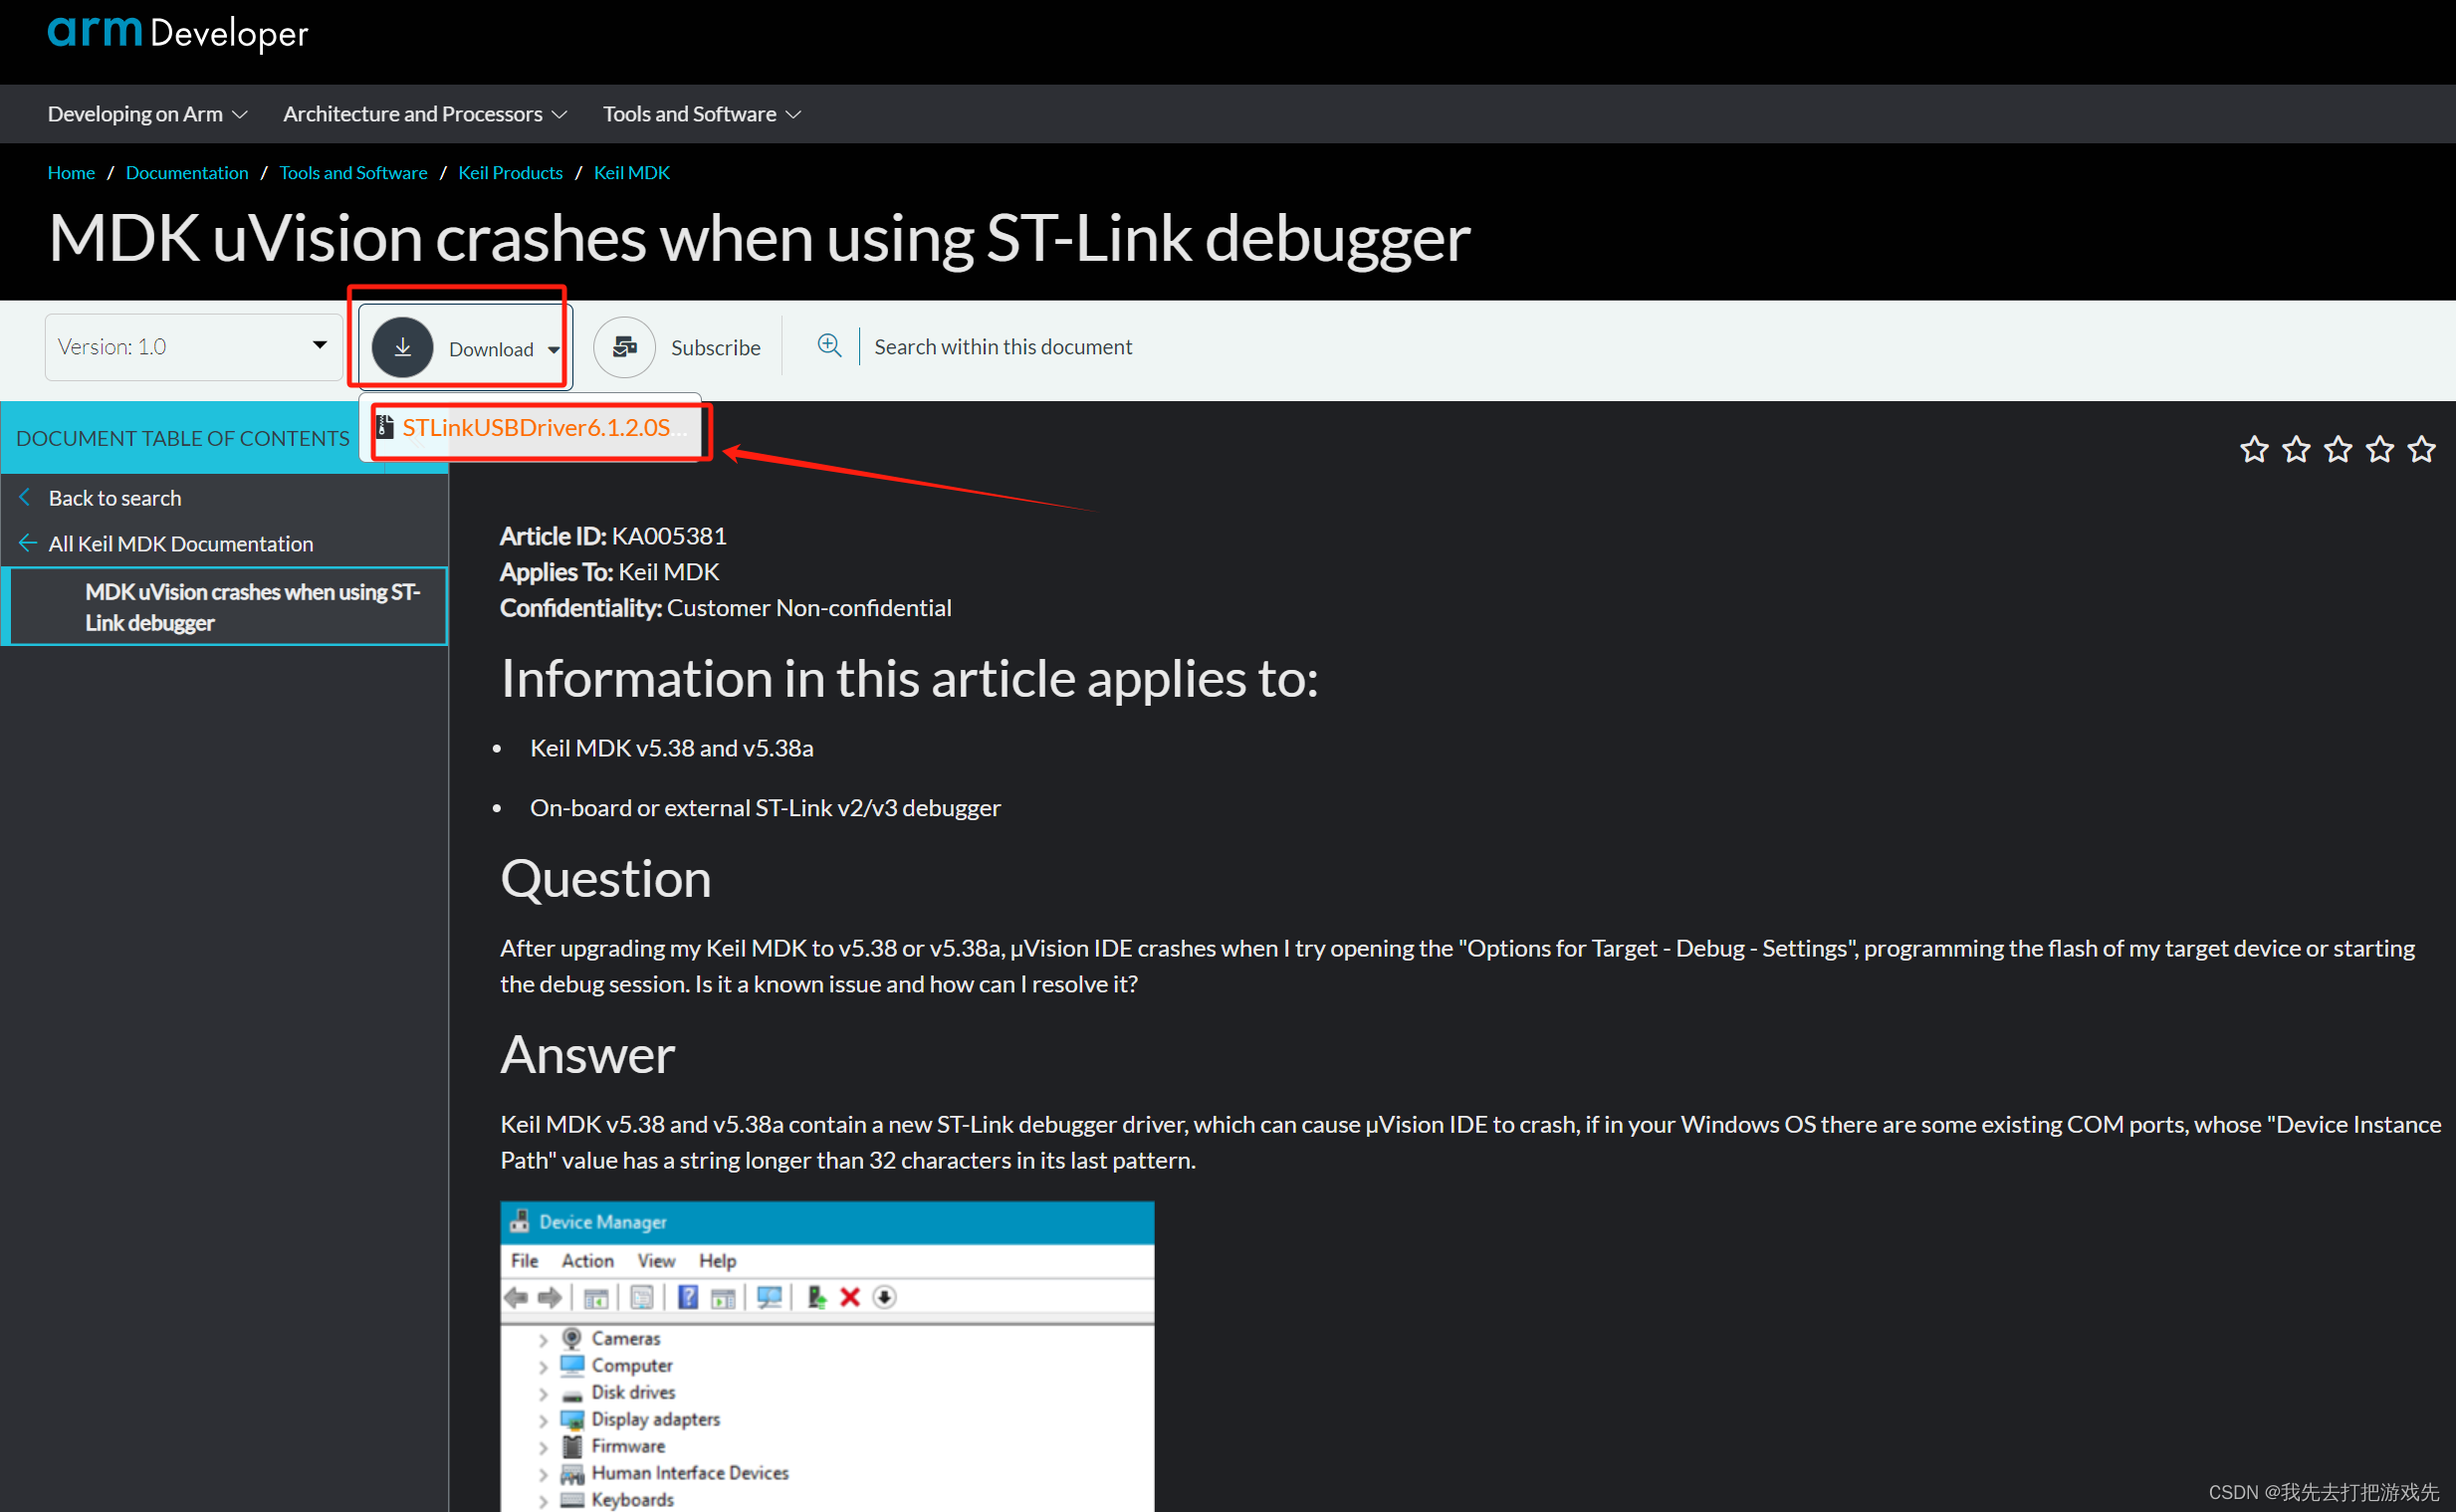Click the Disk drives row label
2456x1512 pixels.
[633, 1392]
